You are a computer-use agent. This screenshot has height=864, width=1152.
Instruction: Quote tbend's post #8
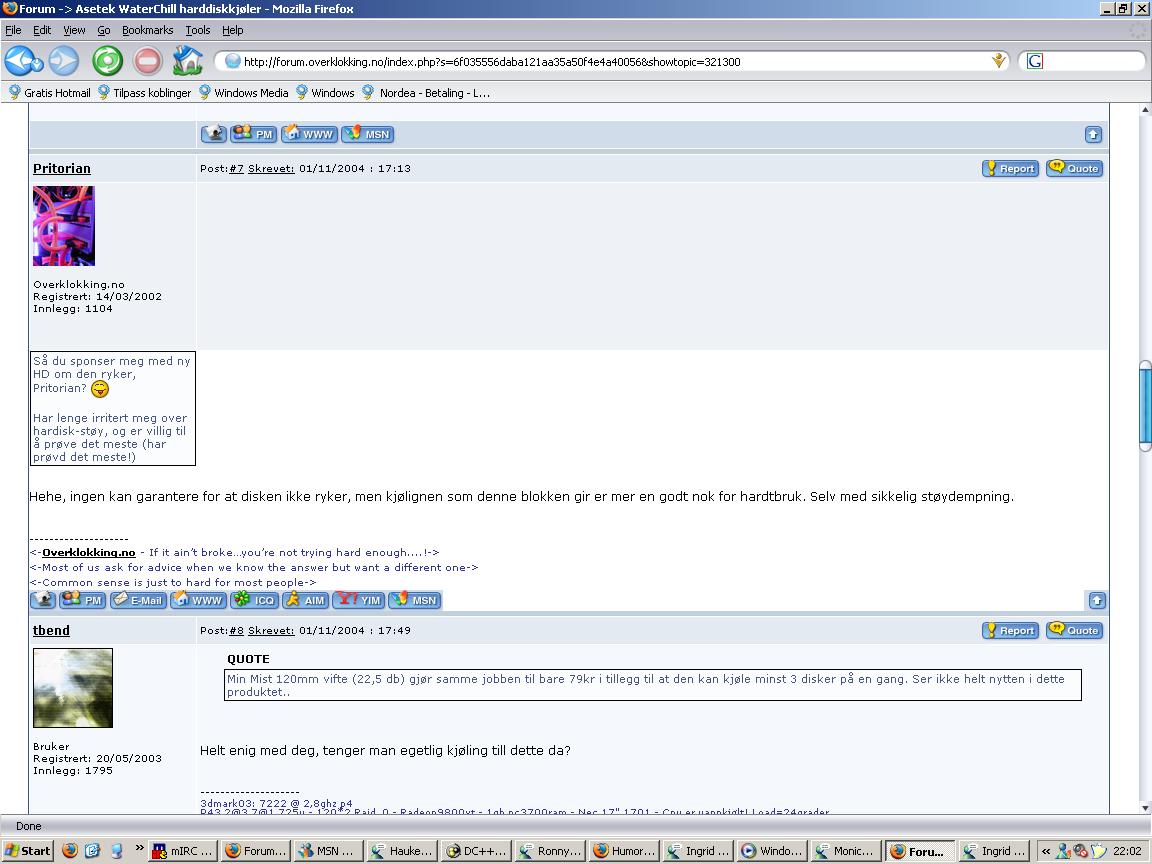coord(1074,630)
